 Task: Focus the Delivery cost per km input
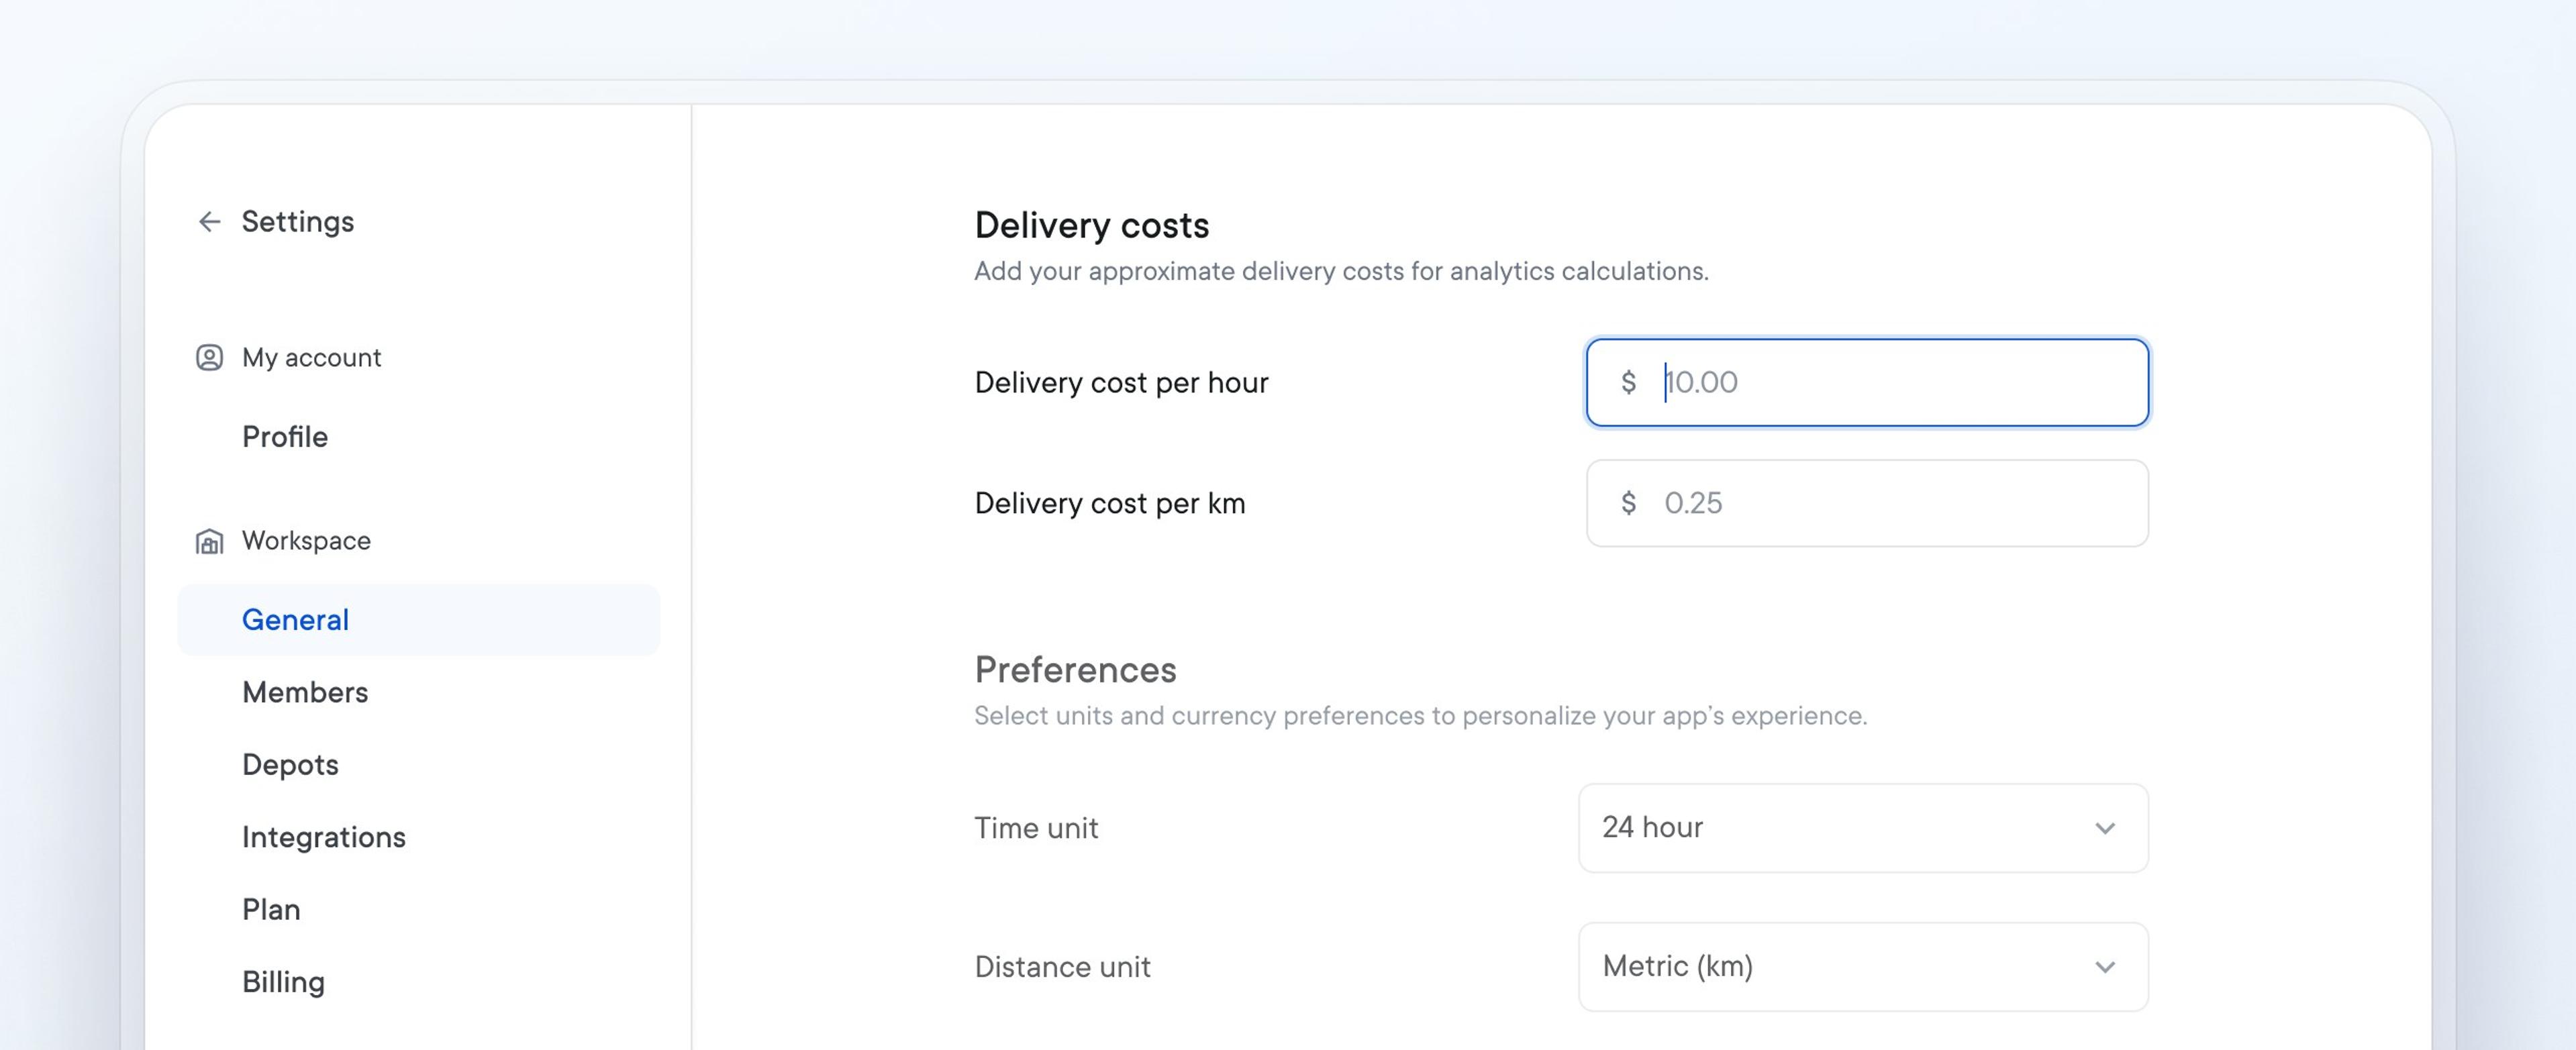pos(1867,503)
